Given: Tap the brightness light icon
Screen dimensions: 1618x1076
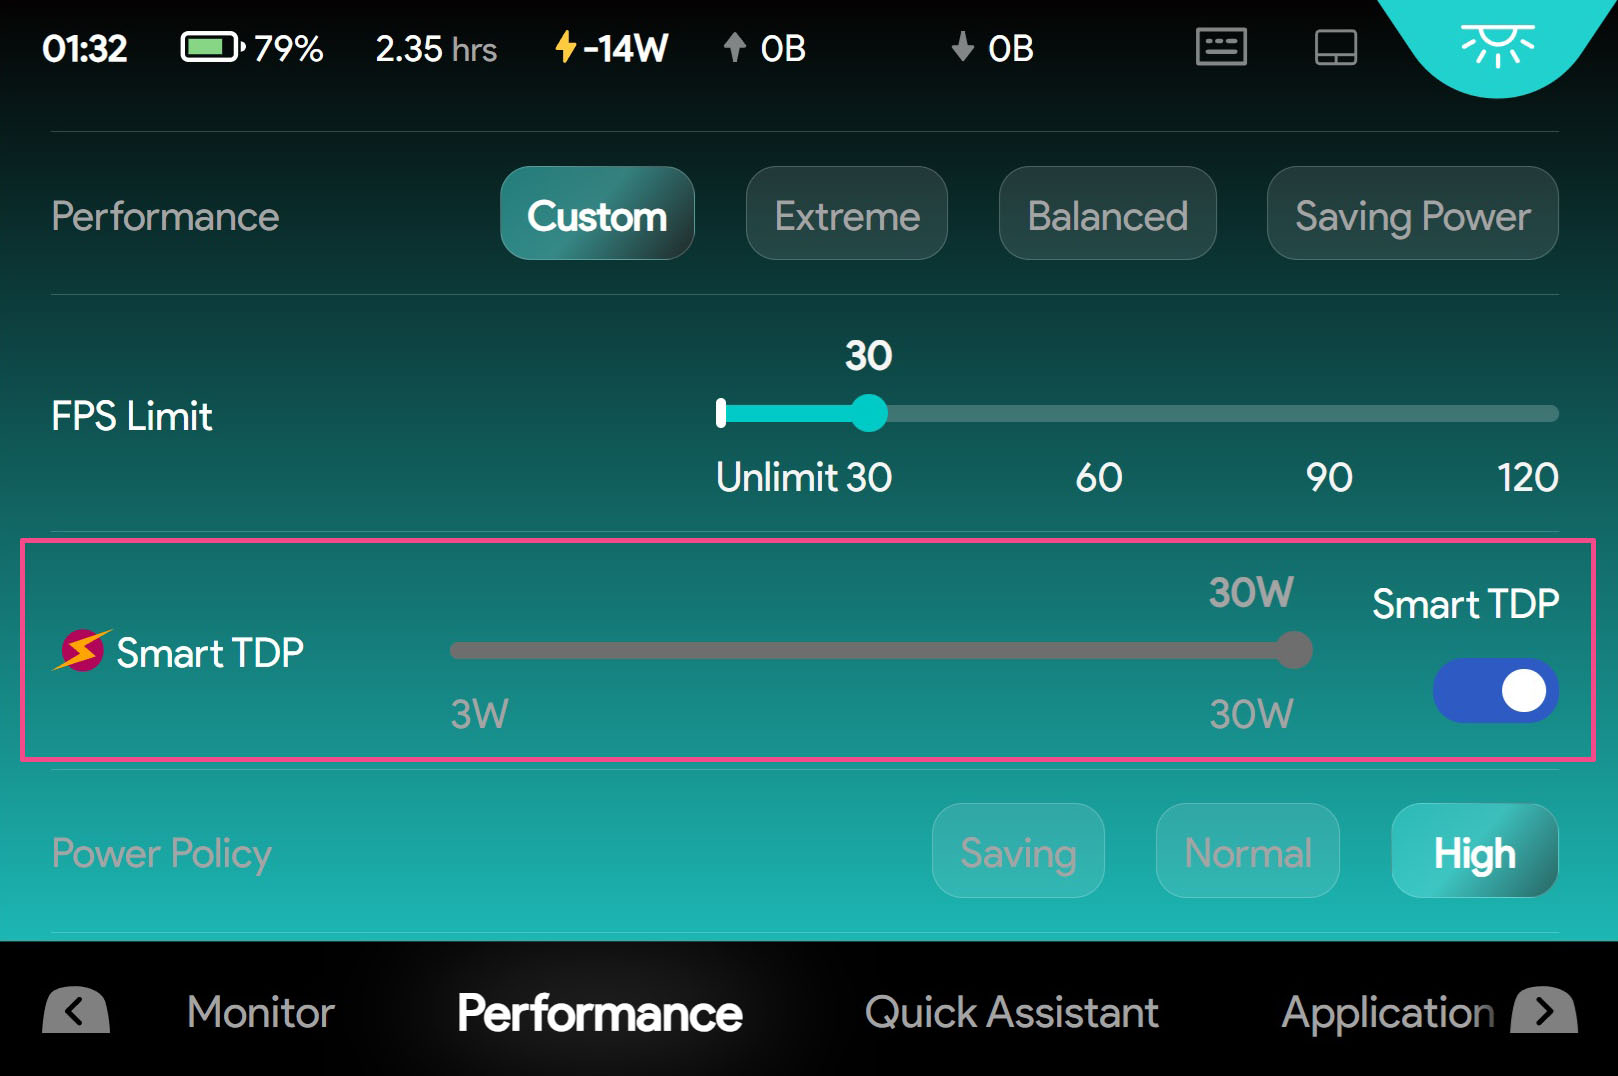Looking at the screenshot, I should pos(1496,45).
